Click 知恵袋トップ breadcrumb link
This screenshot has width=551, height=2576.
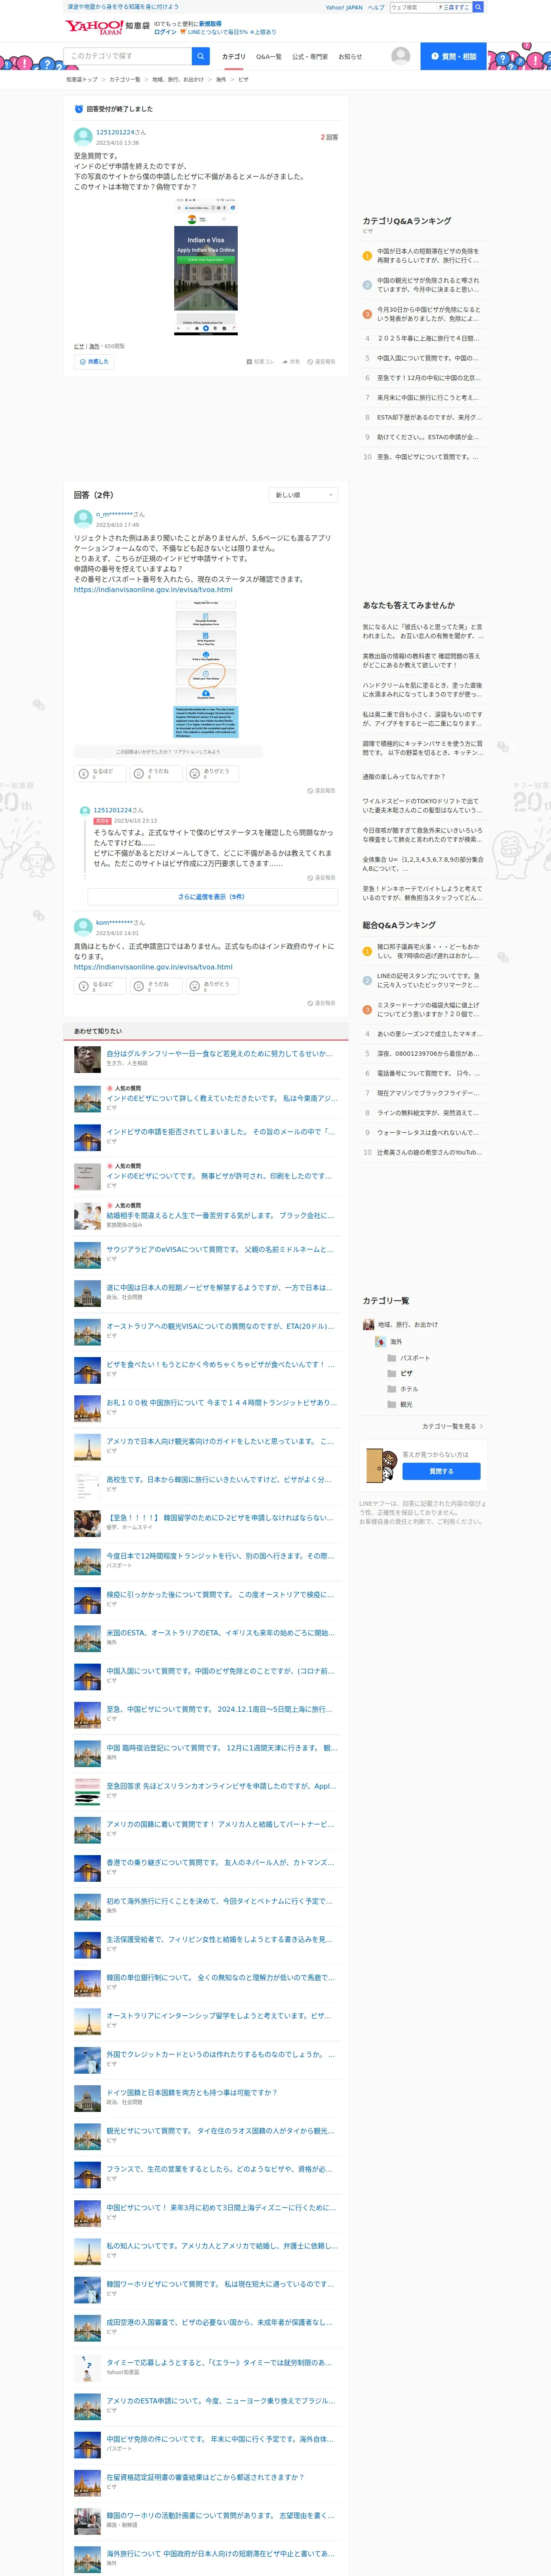pos(82,79)
